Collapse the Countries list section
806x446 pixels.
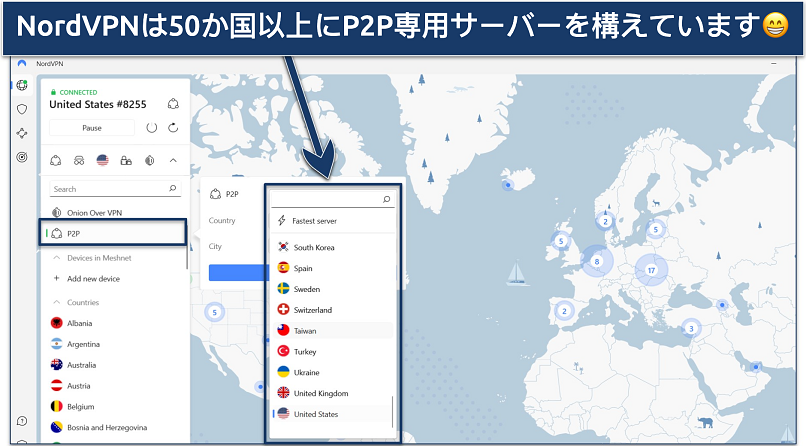[x=56, y=302]
